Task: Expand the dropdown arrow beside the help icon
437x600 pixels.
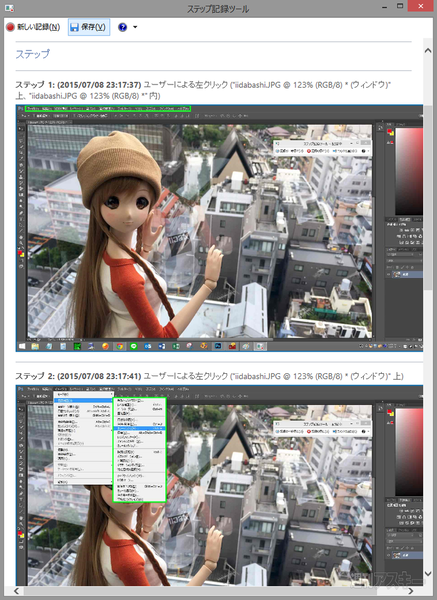Action: (135, 27)
